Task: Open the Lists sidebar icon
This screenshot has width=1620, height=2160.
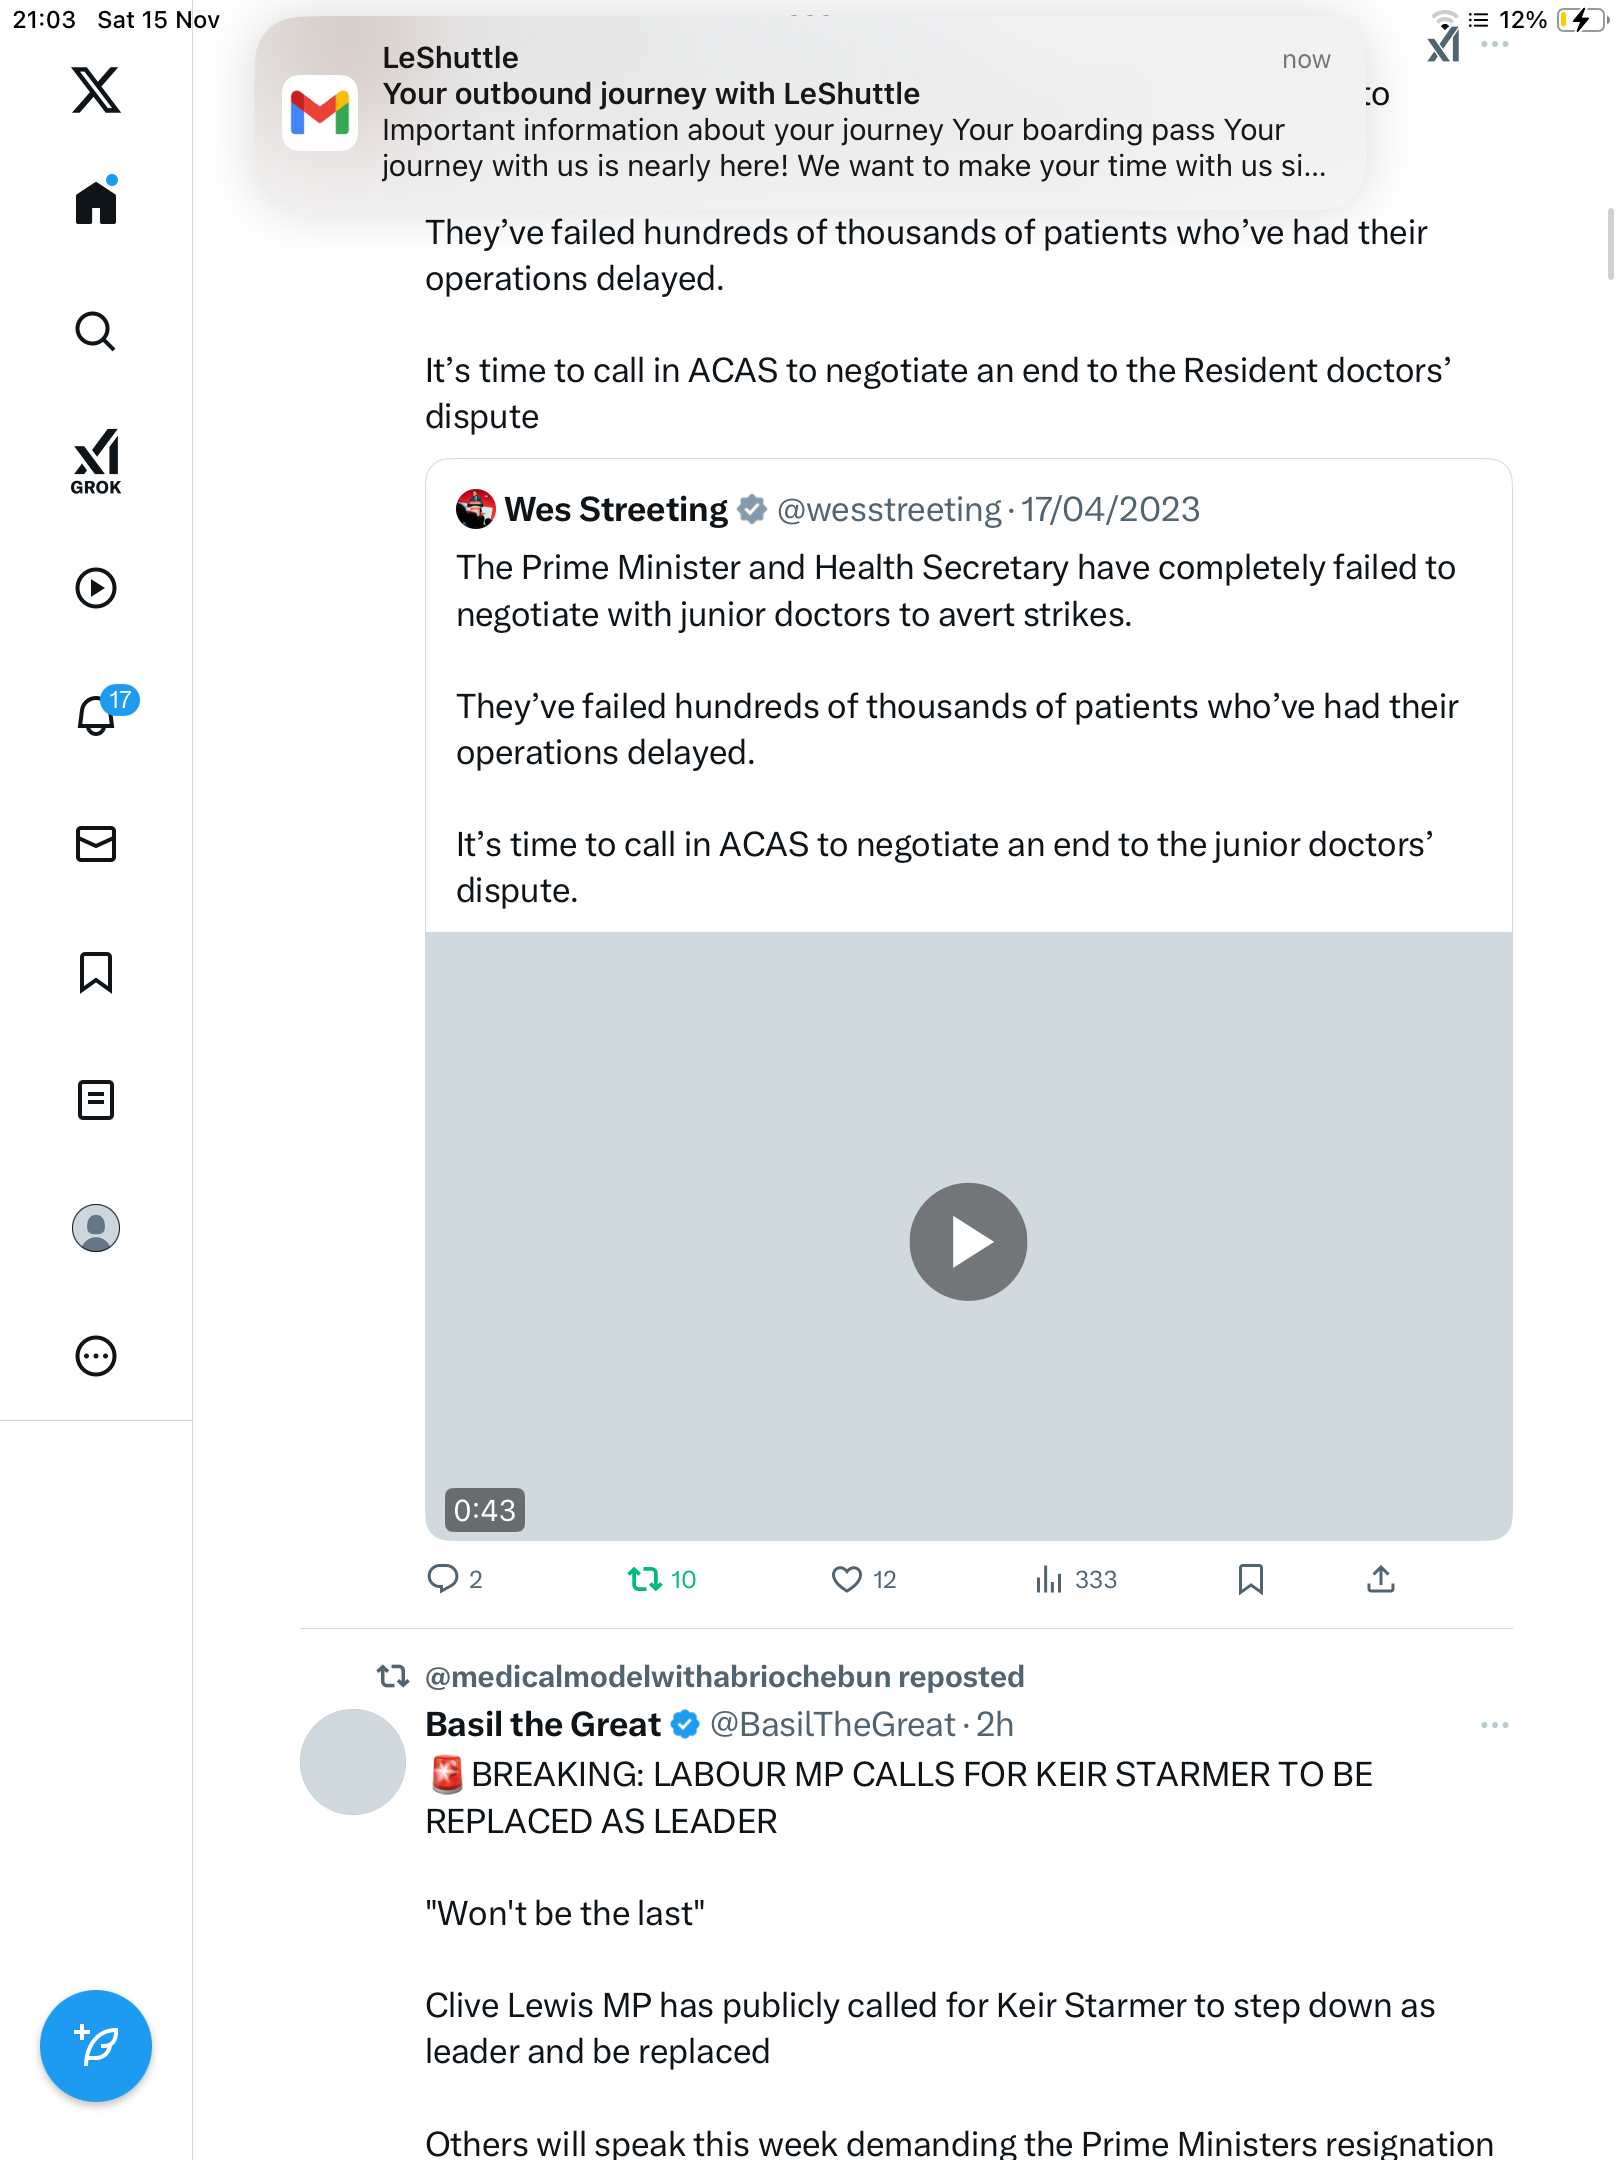Action: tap(96, 1100)
